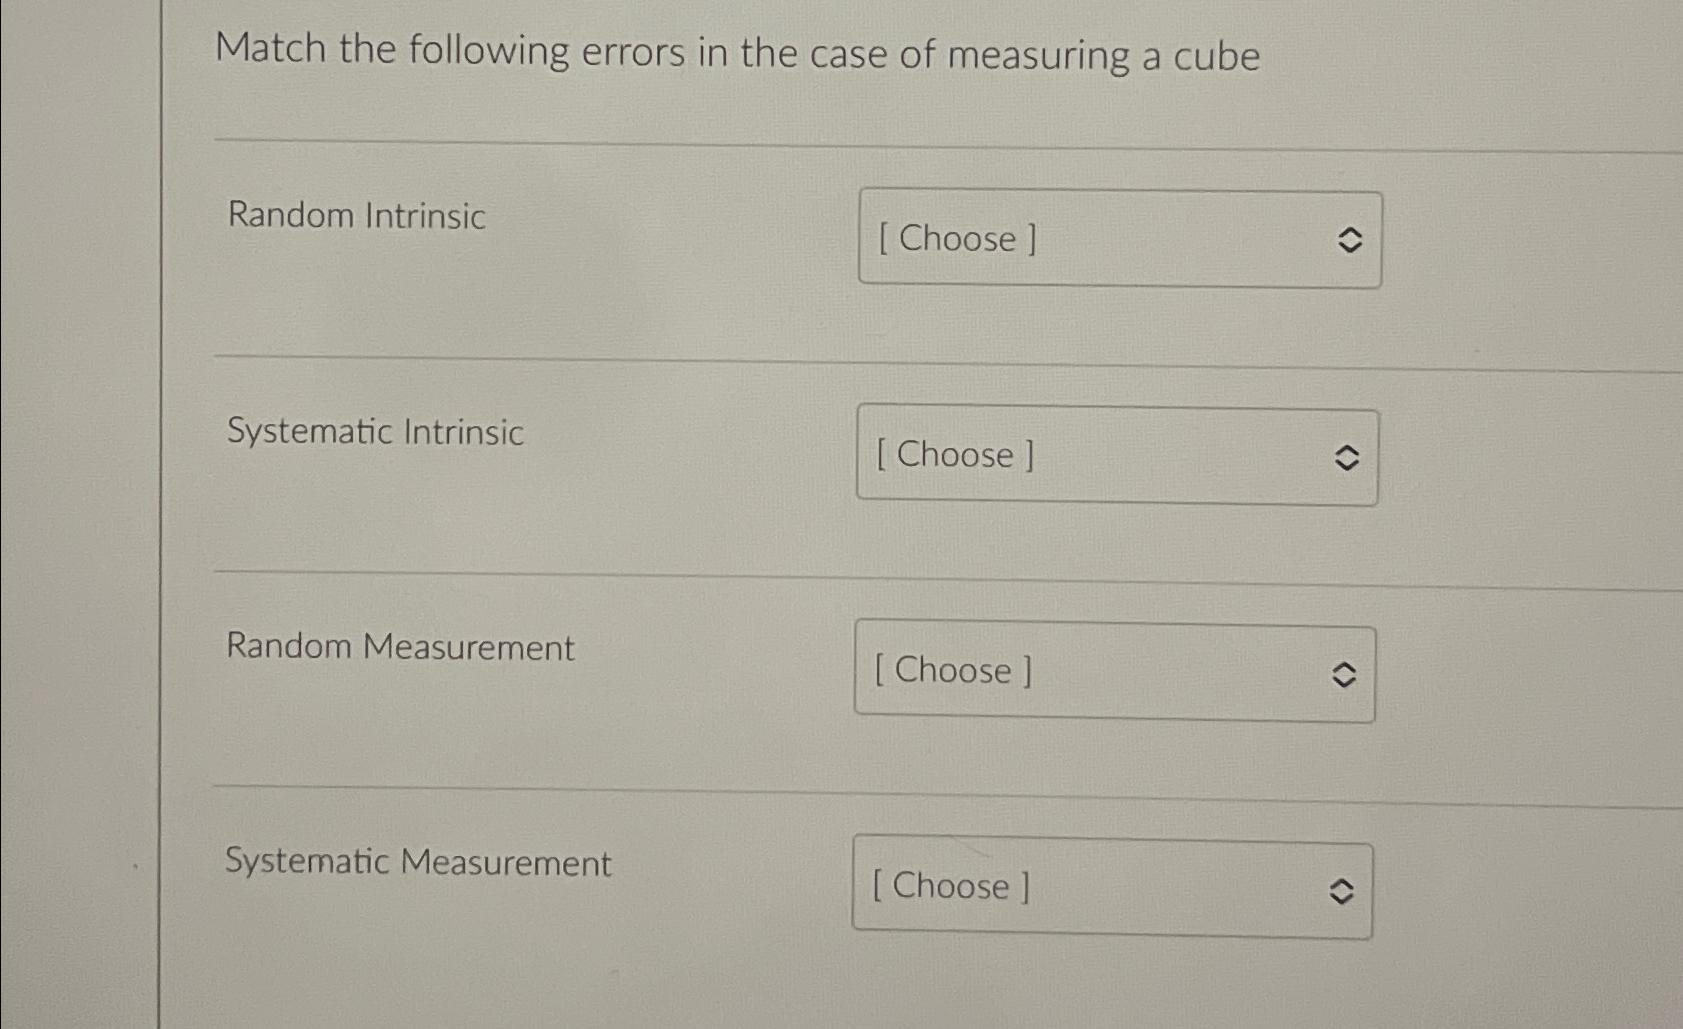Select the Random Intrinsic label

[355, 217]
